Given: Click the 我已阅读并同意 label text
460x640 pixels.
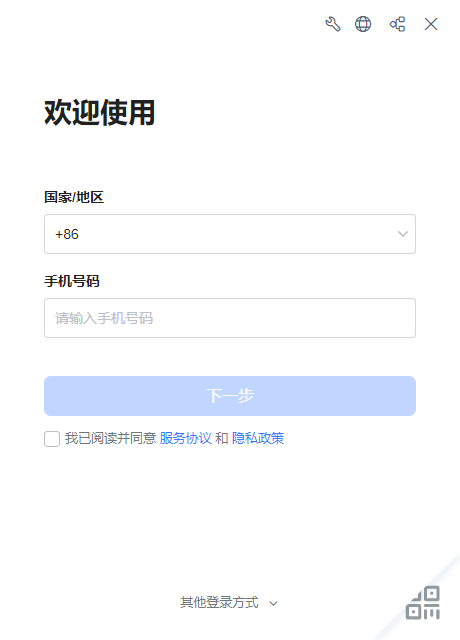Looking at the screenshot, I should (x=110, y=438).
